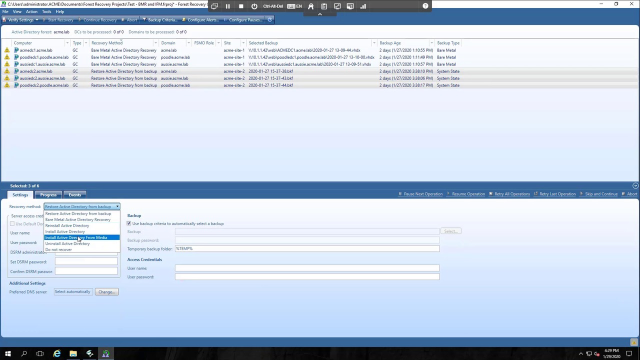Viewport: 640px width, 360px height.
Task: Click the clipboard icon in the remote toolbar
Action: tap(324, 6)
